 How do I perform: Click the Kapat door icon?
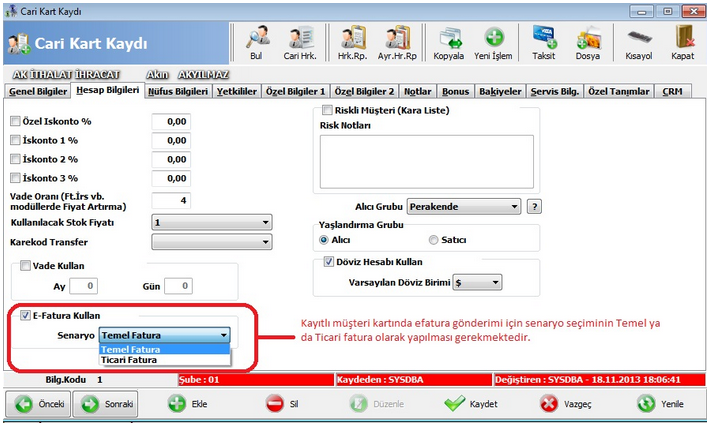[x=683, y=43]
